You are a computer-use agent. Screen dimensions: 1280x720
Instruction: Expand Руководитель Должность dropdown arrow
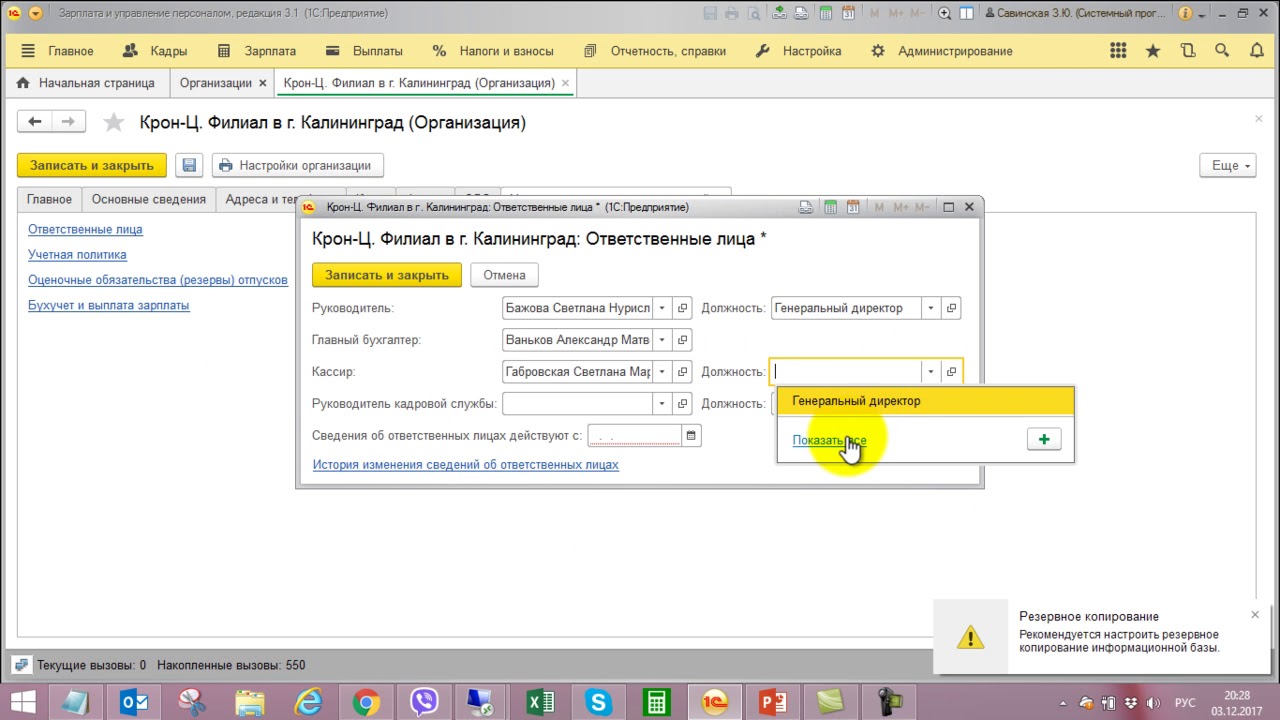click(x=930, y=308)
